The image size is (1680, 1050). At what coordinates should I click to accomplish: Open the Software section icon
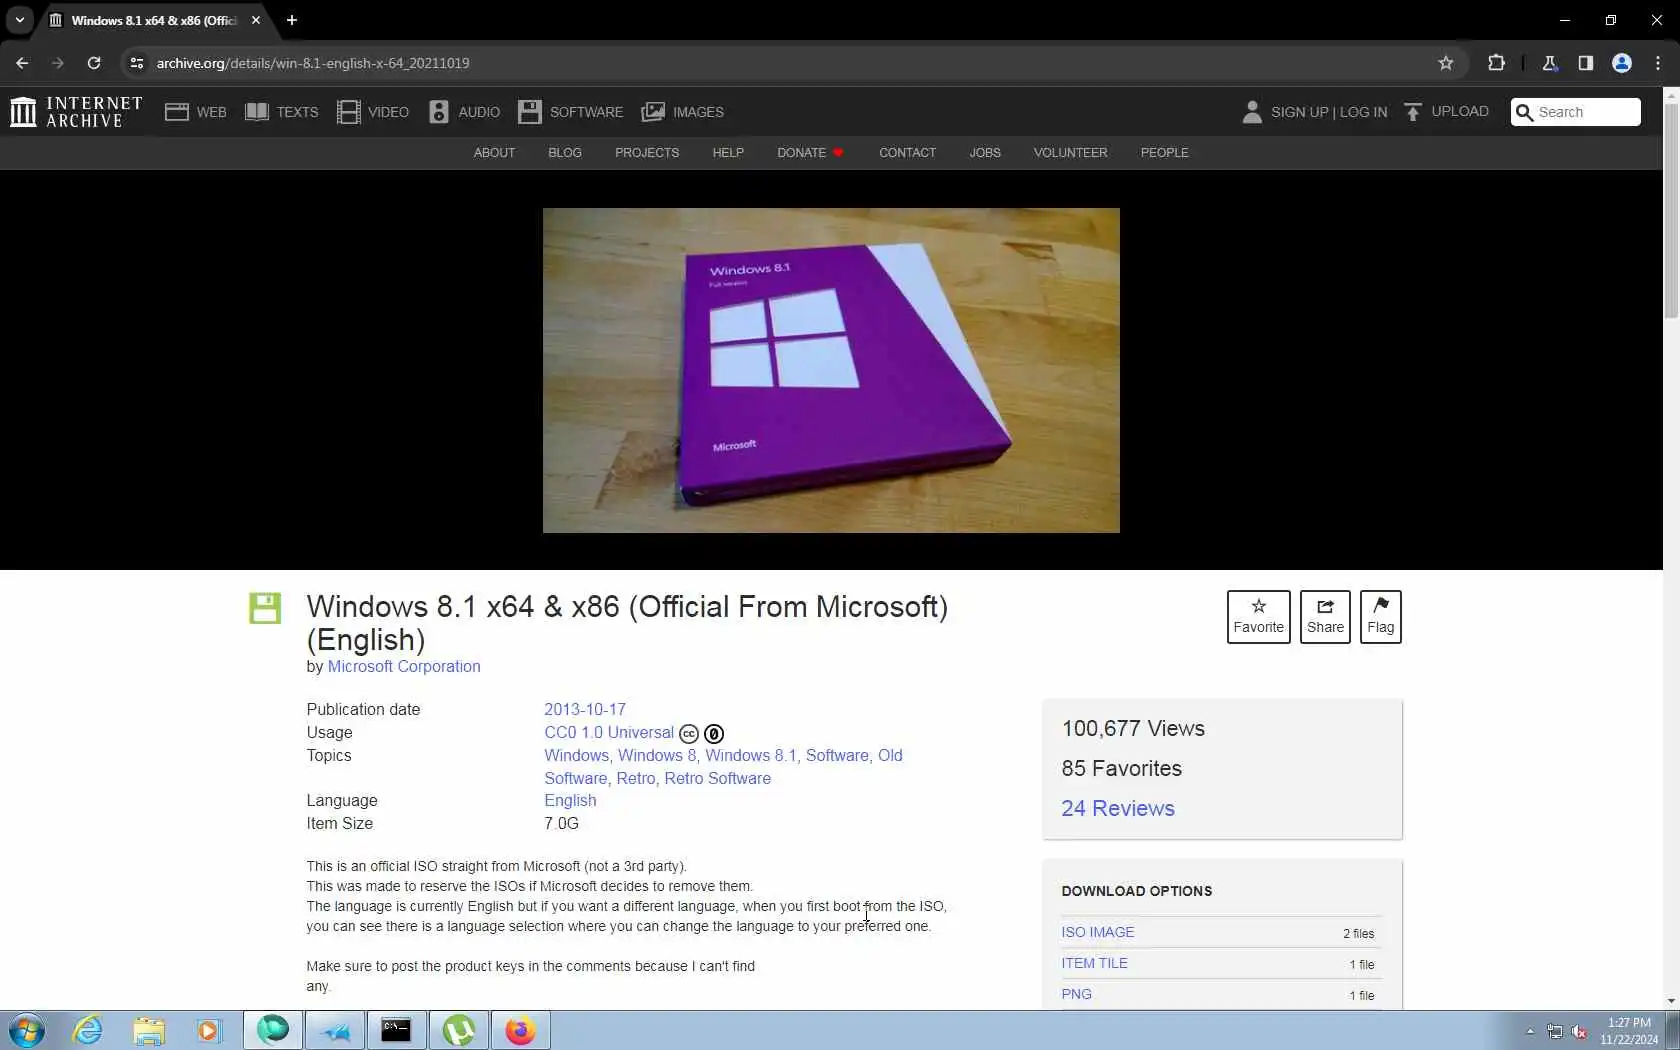pos(530,112)
